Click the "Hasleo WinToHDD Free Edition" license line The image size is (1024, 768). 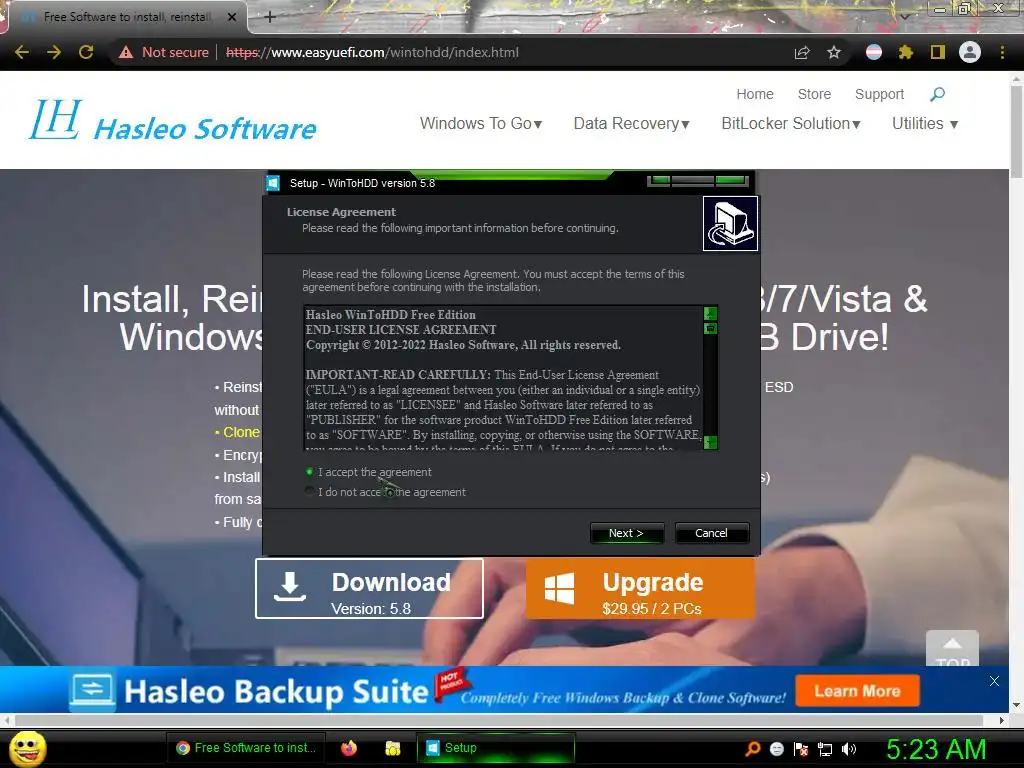pyautogui.click(x=391, y=315)
